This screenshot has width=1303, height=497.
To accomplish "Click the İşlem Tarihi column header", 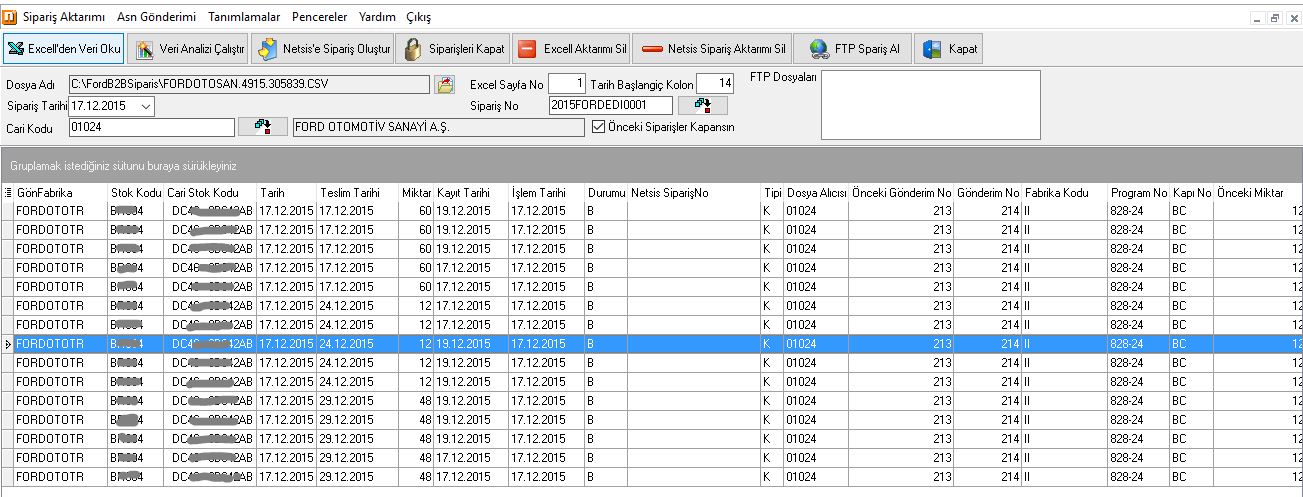I will [x=546, y=192].
